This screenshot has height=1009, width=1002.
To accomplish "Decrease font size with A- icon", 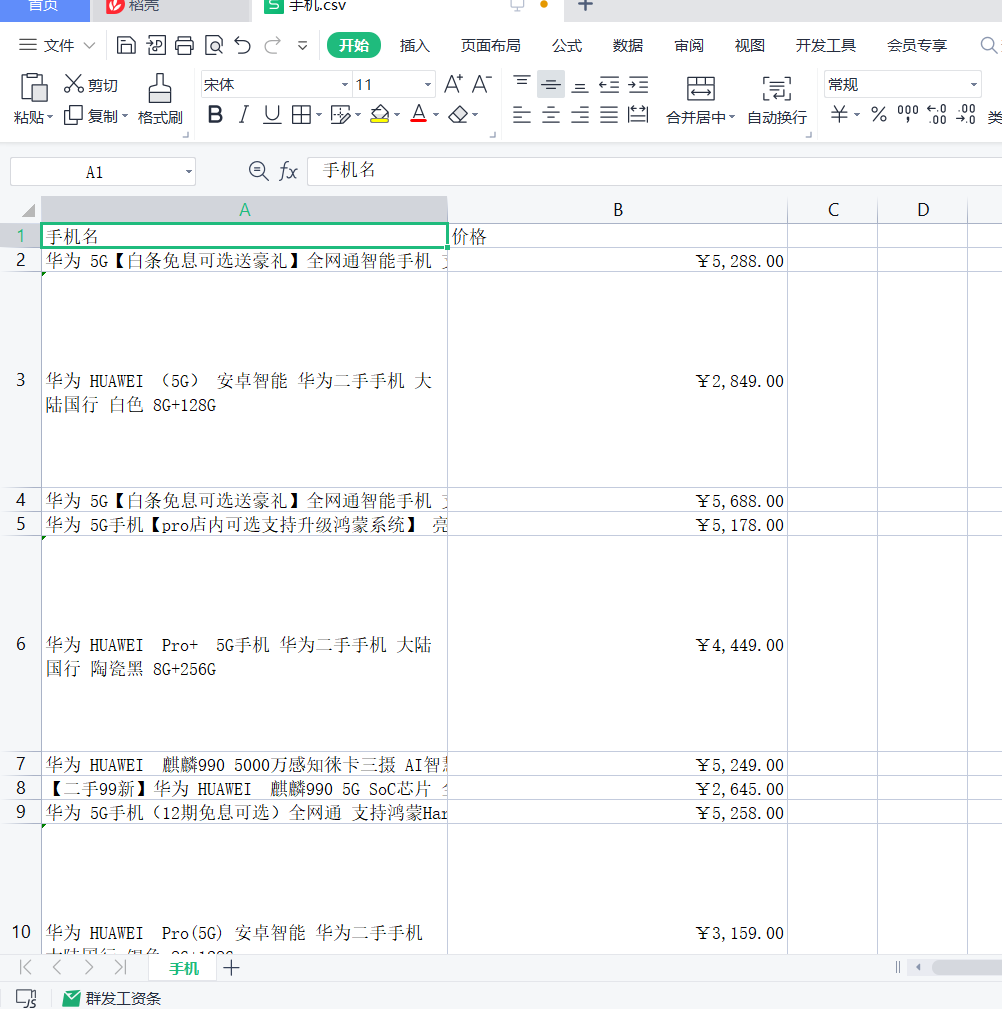I will pyautogui.click(x=481, y=84).
